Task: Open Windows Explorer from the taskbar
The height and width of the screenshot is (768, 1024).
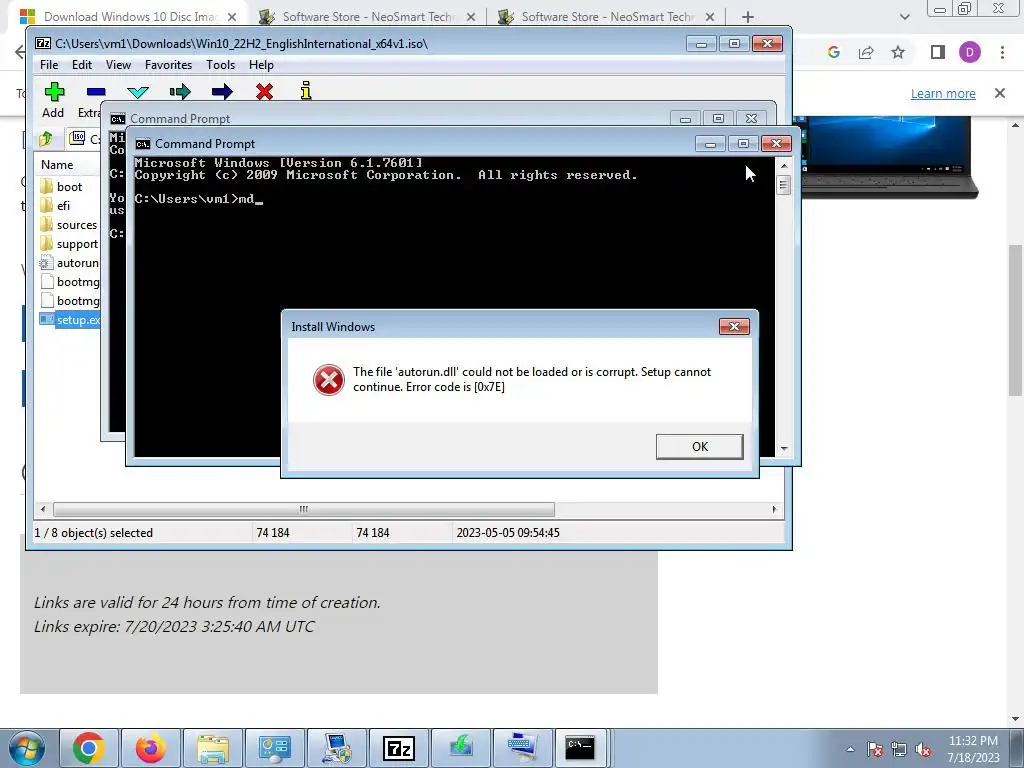Action: [213, 748]
